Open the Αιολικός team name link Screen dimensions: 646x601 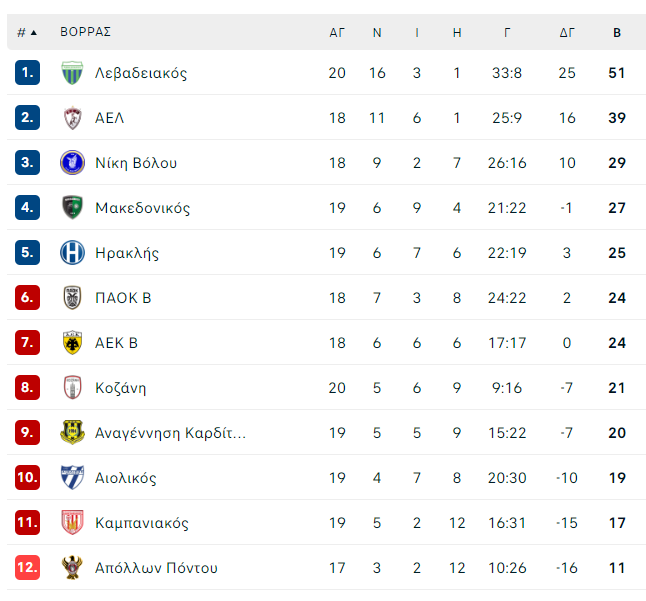click(x=126, y=478)
